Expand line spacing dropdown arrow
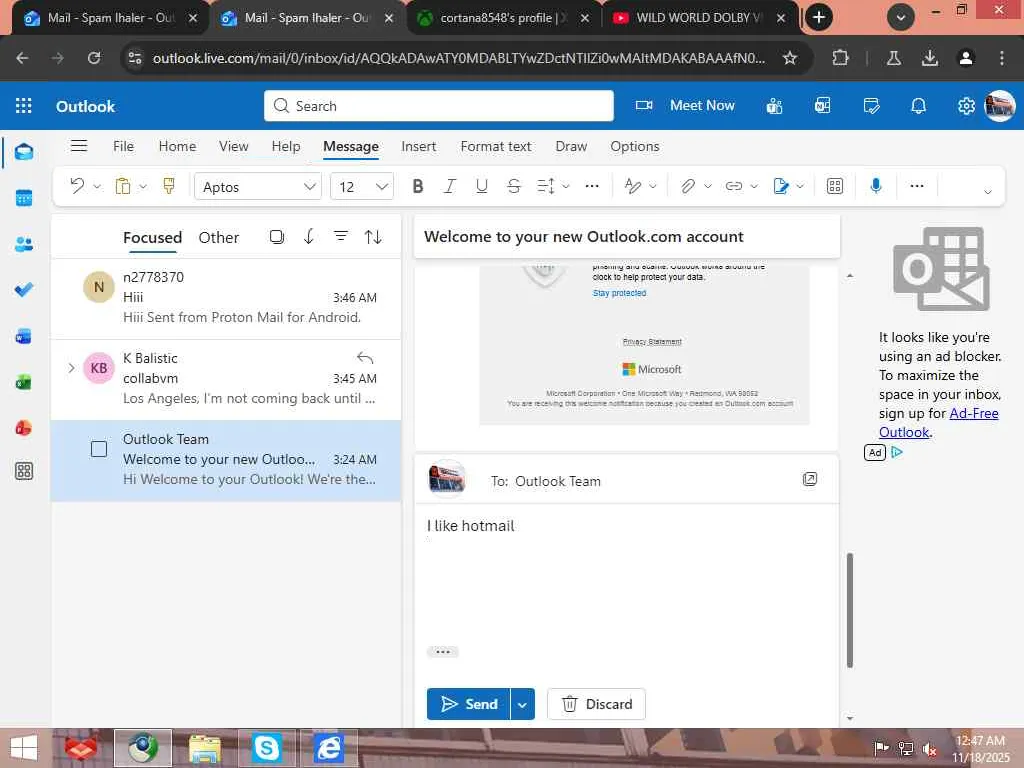Screen dimensions: 1024x768 coord(566,187)
